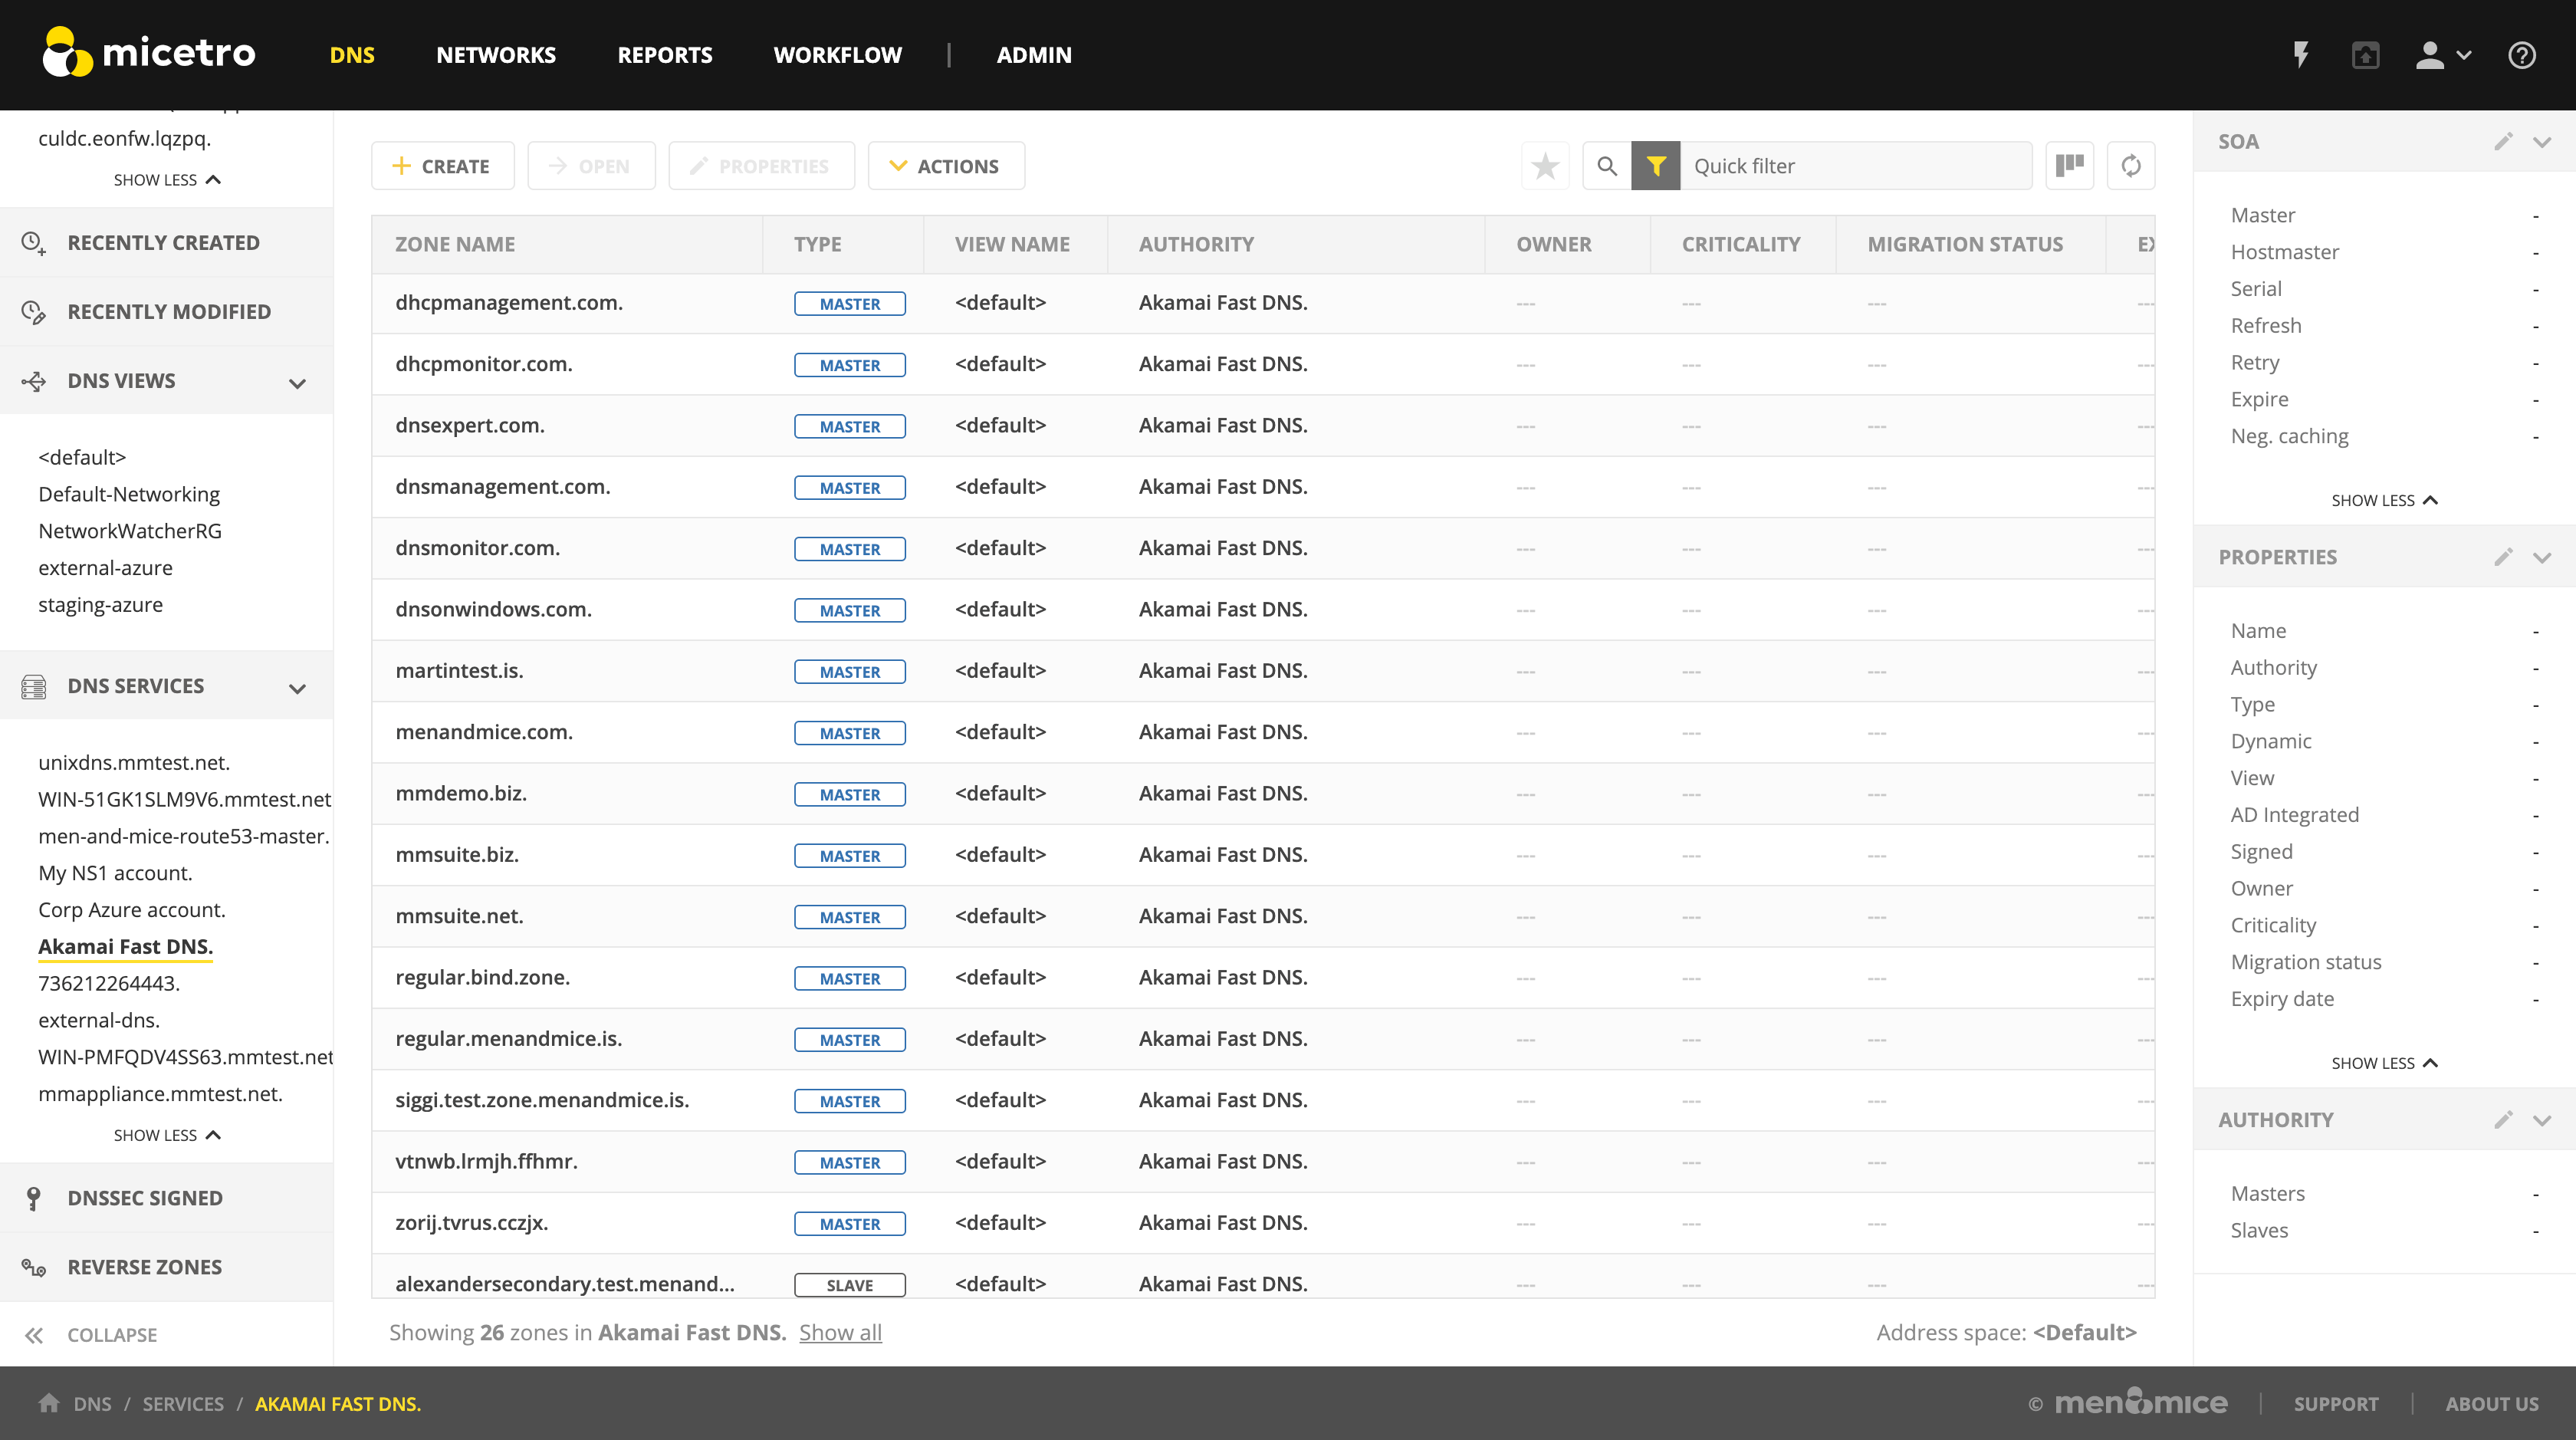Viewport: 2576px width, 1440px height.
Task: Collapse the DNS Views section chevron
Action: pyautogui.click(x=297, y=383)
